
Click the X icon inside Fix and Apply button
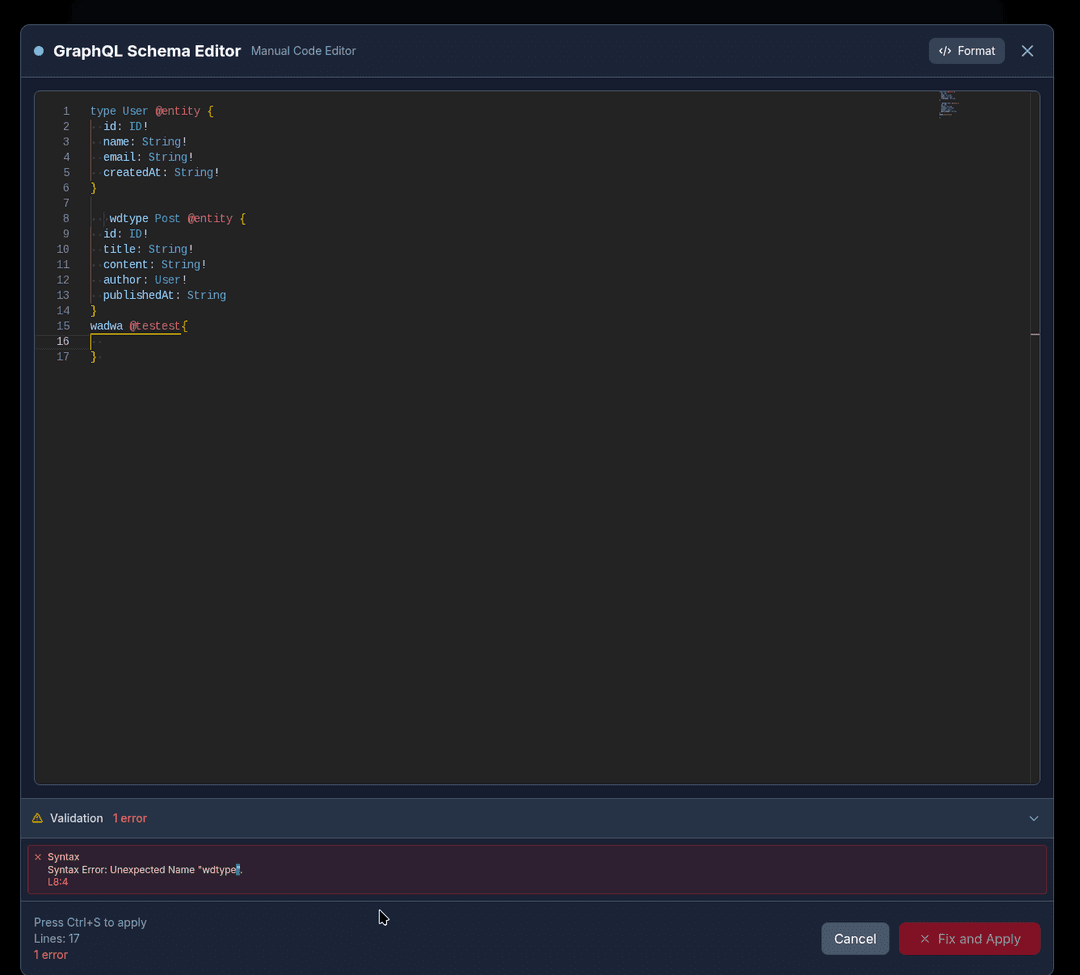coord(927,938)
